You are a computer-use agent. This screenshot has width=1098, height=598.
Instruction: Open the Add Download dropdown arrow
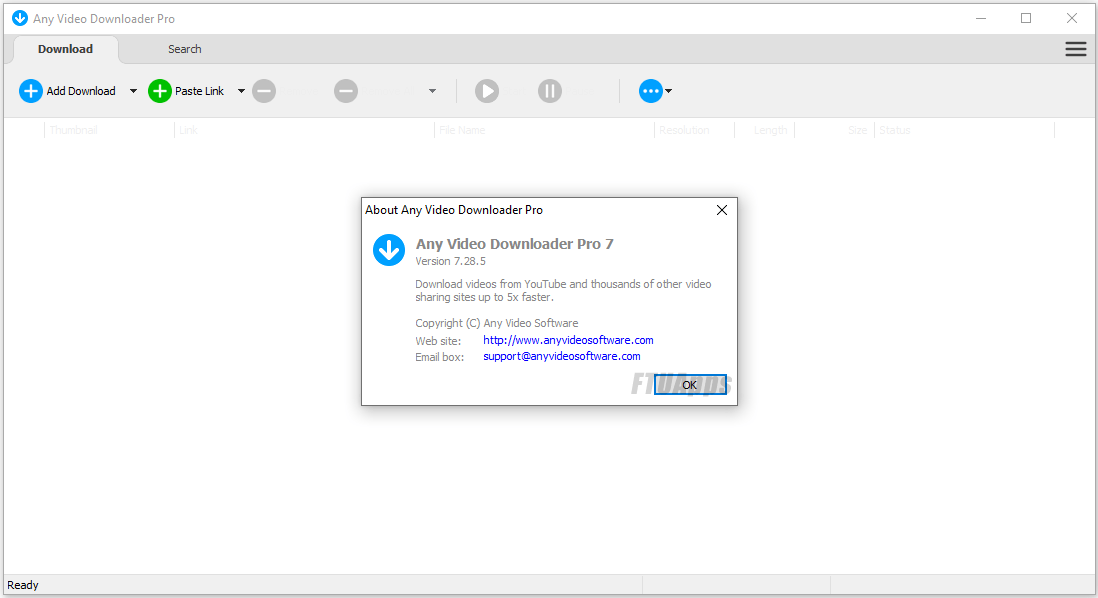pos(133,91)
